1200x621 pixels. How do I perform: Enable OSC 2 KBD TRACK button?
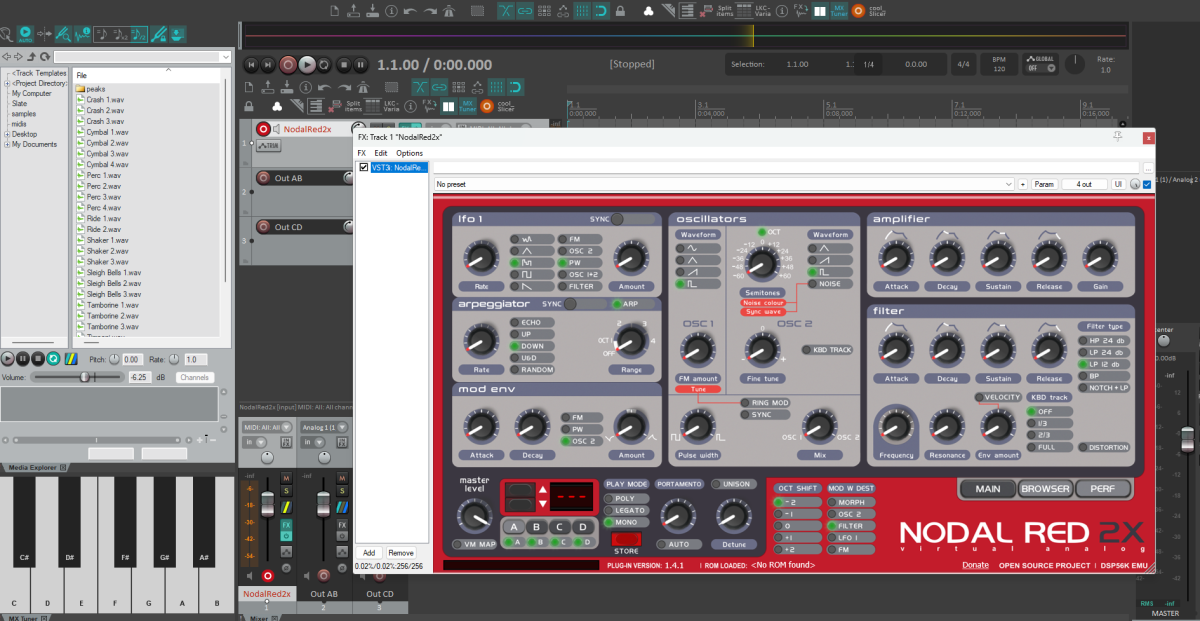pyautogui.click(x=828, y=350)
